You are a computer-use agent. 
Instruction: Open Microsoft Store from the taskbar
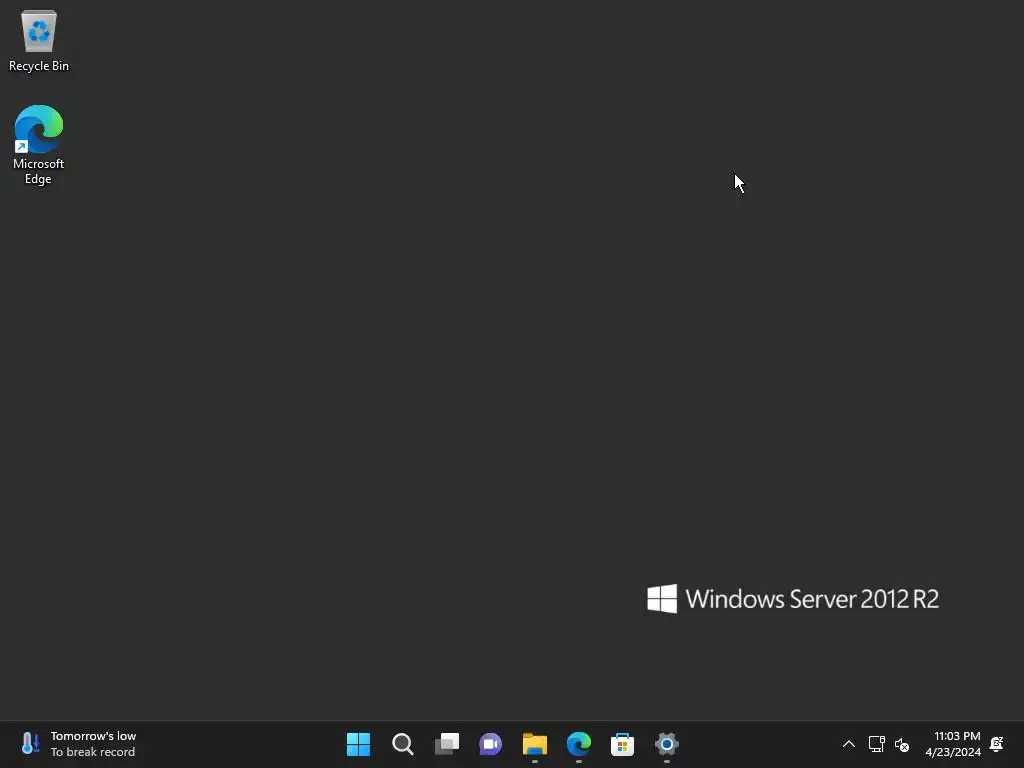coord(622,744)
